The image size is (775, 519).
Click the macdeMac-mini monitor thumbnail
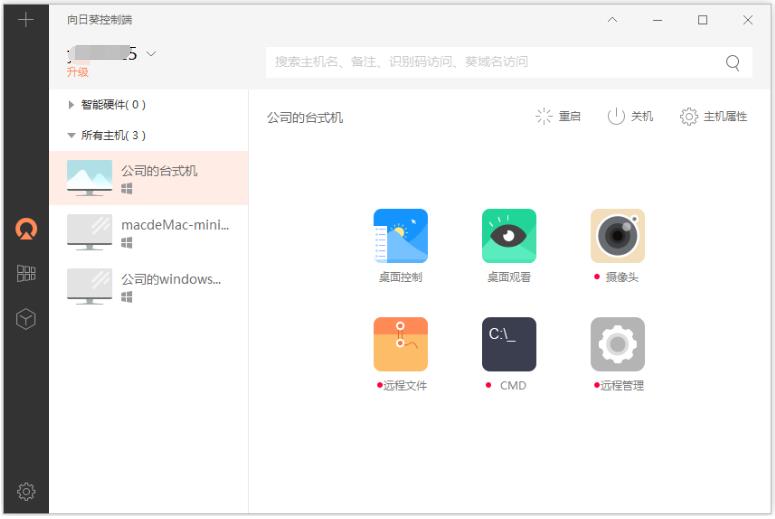[89, 232]
